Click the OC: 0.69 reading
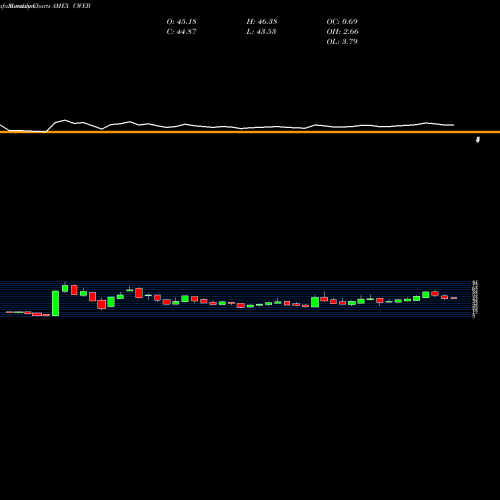 coord(342,22)
